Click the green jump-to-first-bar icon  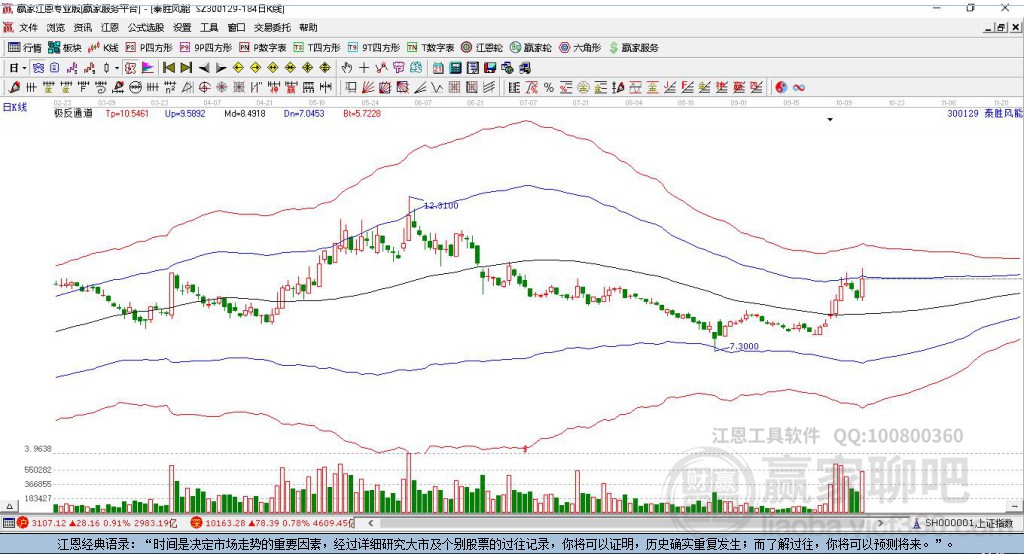pyautogui.click(x=168, y=68)
